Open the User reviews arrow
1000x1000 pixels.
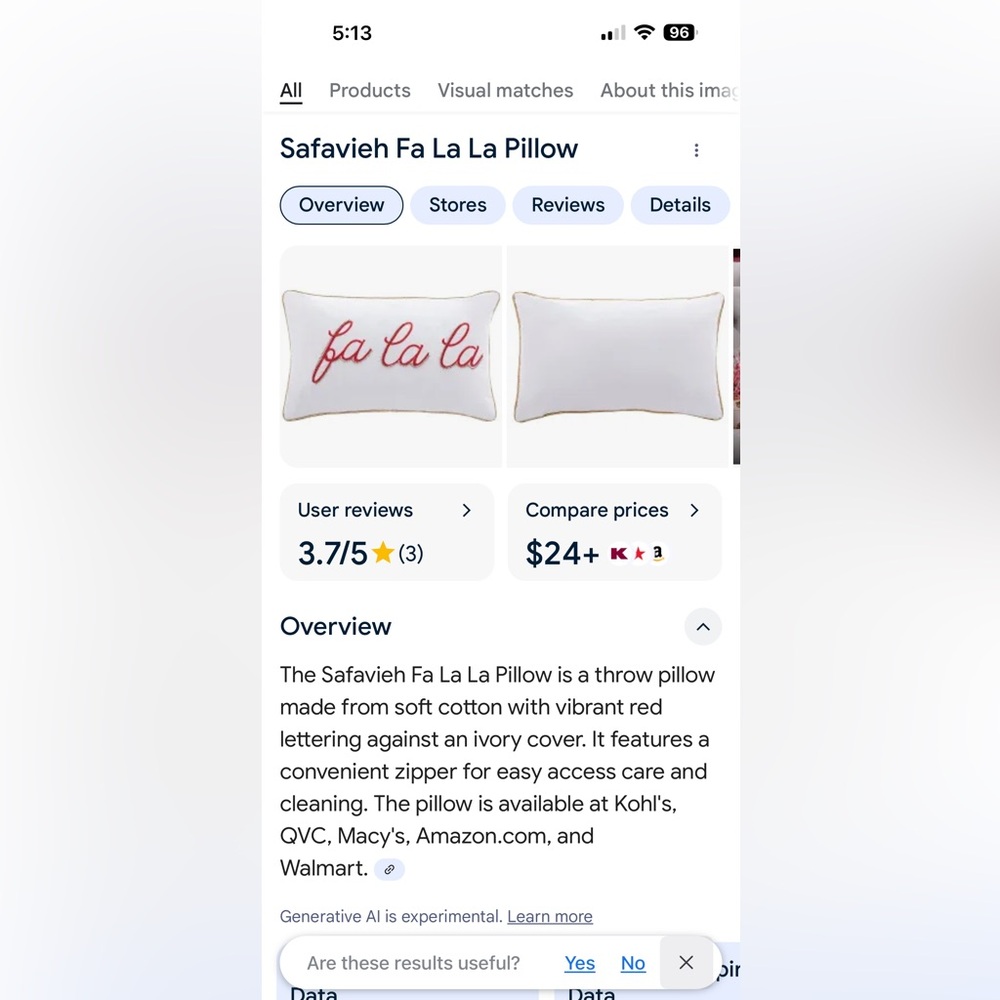[x=466, y=510]
